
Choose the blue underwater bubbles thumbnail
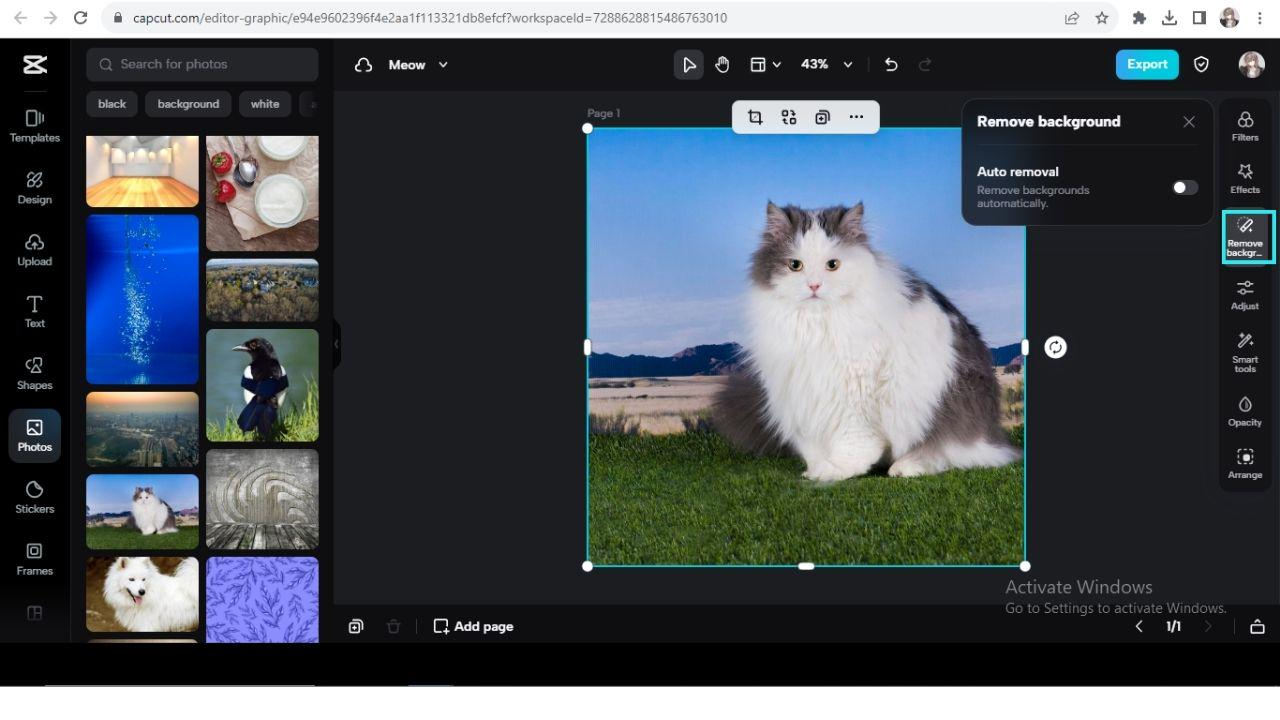pos(142,299)
